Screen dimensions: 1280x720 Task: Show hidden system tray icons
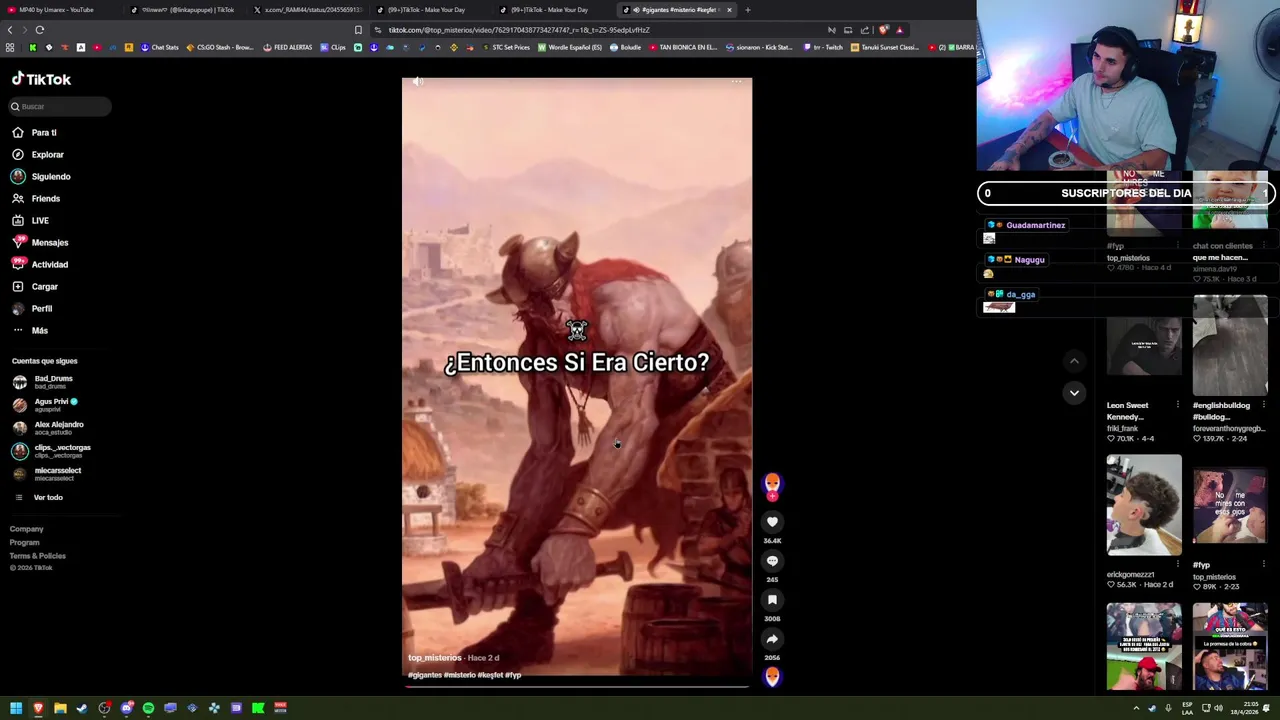coord(1136,708)
